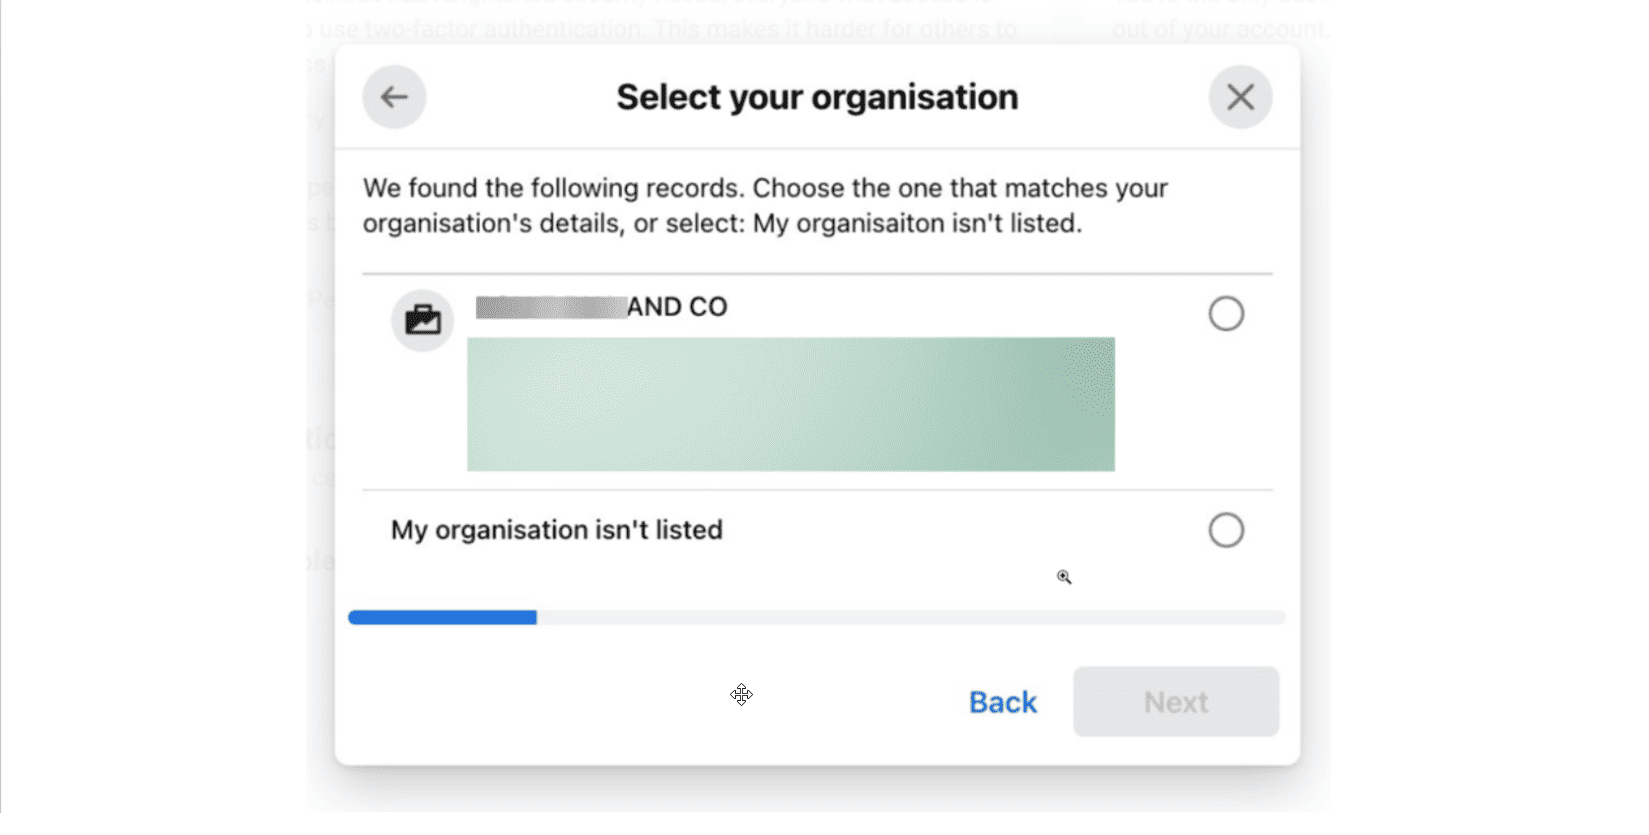
Task: Choose the My organisation isn't listed radio
Action: 1226,530
